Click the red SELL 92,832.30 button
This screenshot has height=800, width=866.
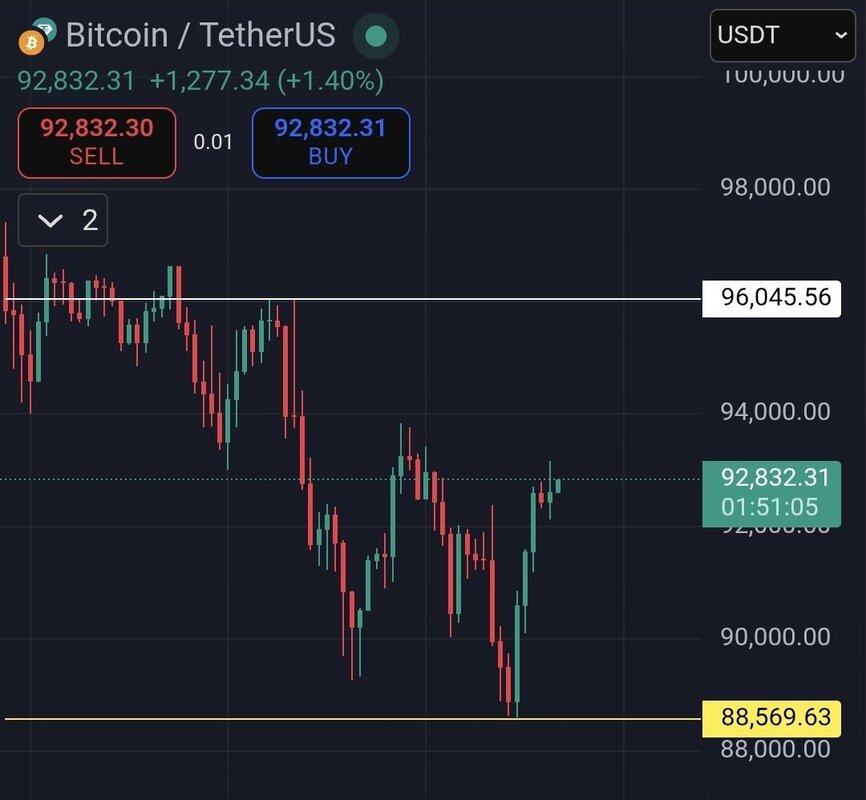[97, 143]
